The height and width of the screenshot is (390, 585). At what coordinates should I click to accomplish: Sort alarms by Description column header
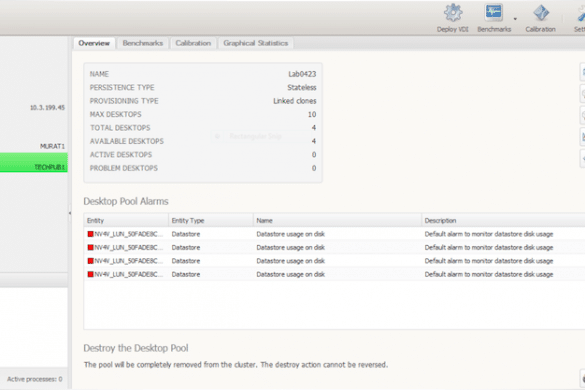(x=503, y=221)
